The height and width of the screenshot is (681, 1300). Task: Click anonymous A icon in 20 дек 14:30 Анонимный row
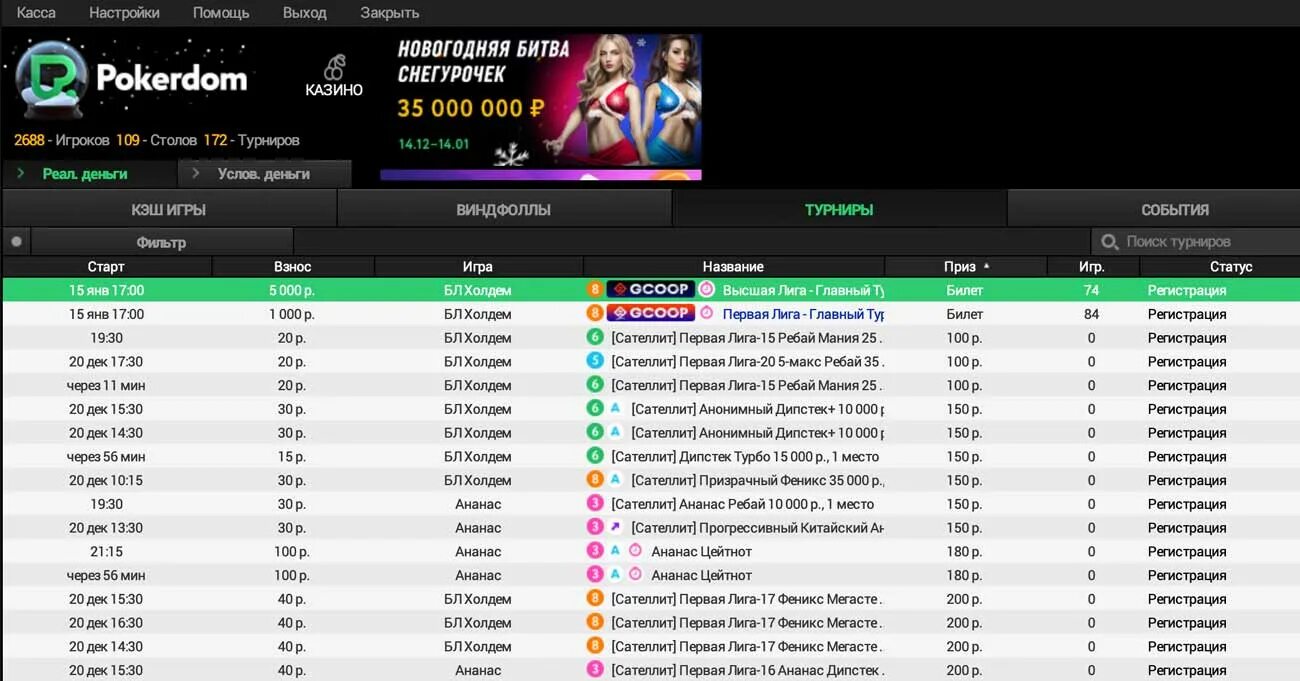(615, 432)
